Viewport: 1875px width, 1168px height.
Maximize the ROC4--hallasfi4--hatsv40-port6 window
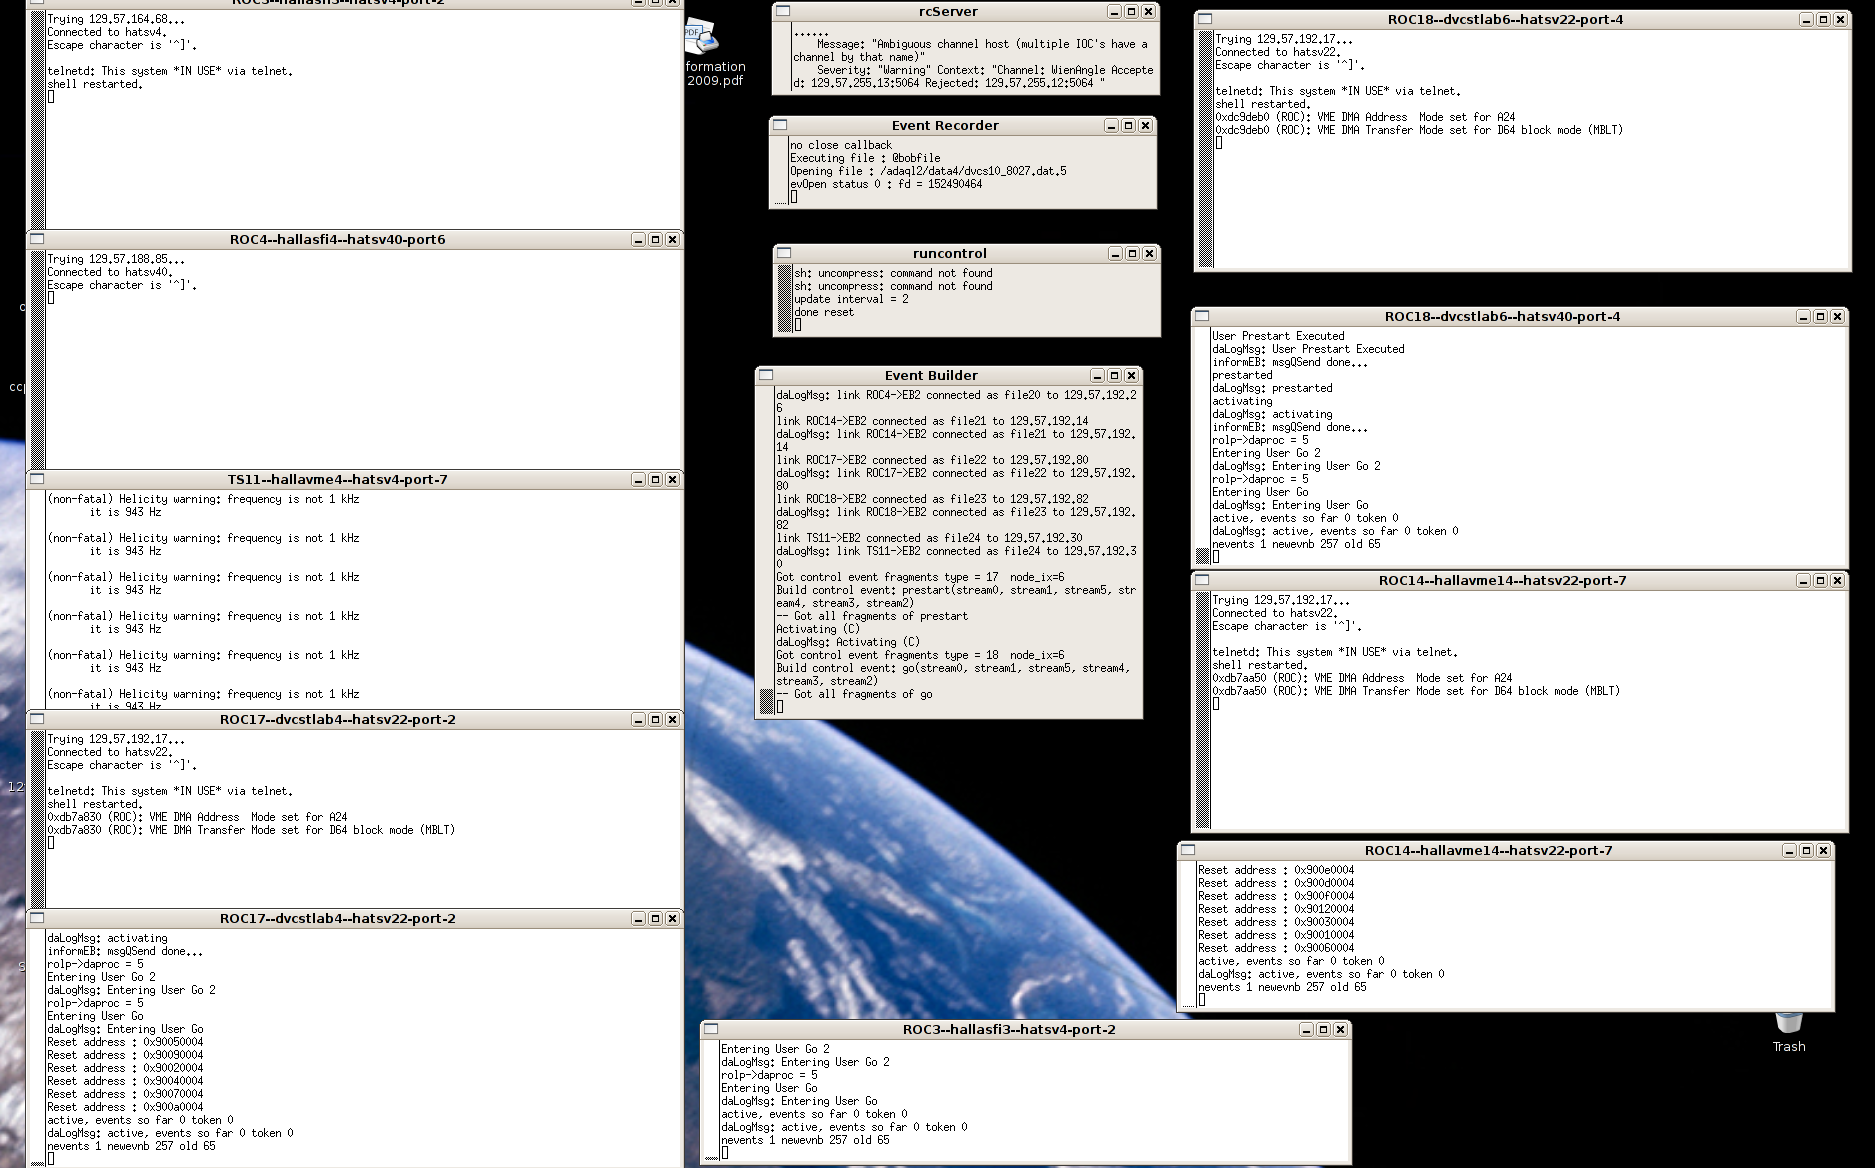point(655,240)
